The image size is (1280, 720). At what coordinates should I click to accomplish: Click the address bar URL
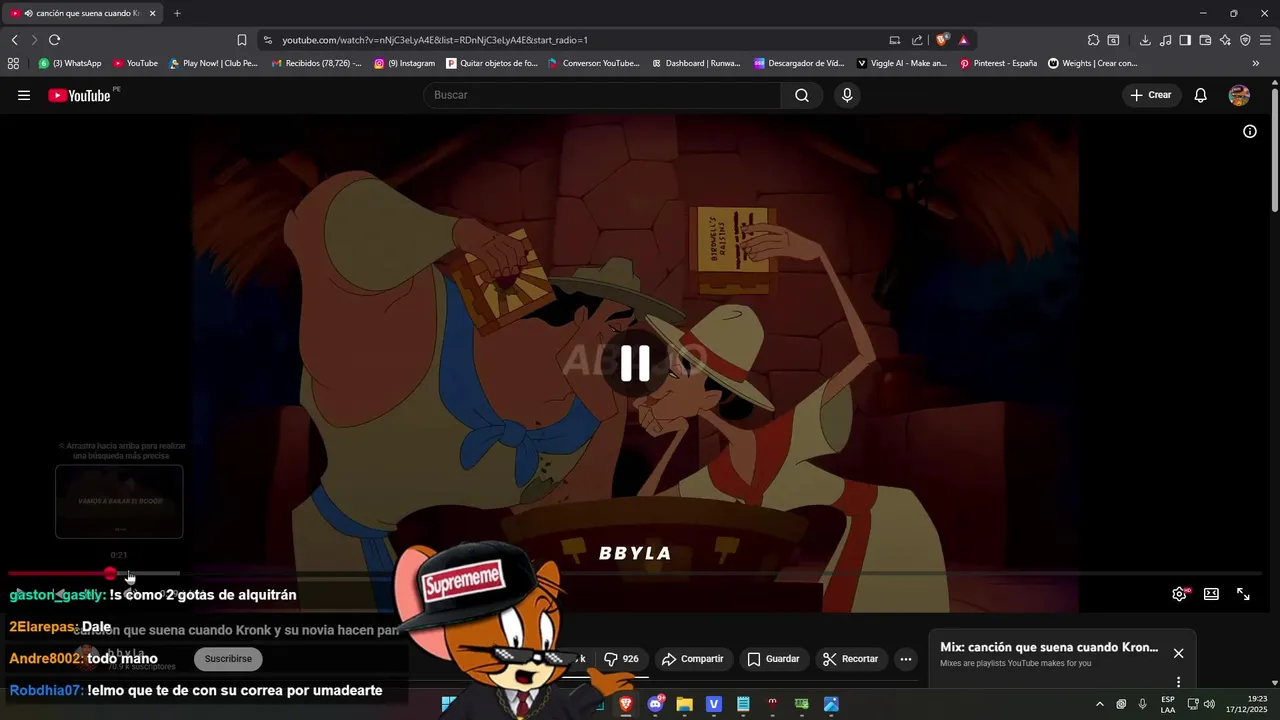click(x=434, y=40)
